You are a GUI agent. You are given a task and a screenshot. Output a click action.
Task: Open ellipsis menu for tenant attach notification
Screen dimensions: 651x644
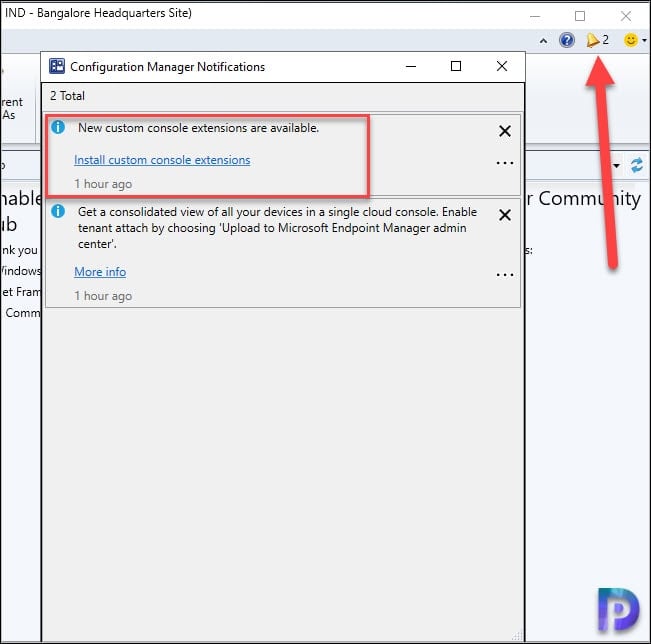click(505, 274)
